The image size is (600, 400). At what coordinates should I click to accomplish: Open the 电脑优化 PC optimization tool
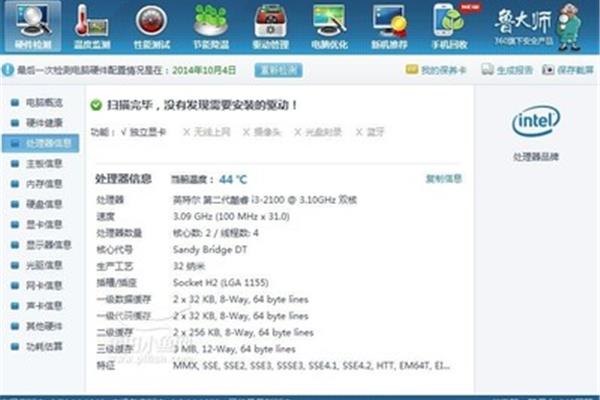[329, 26]
